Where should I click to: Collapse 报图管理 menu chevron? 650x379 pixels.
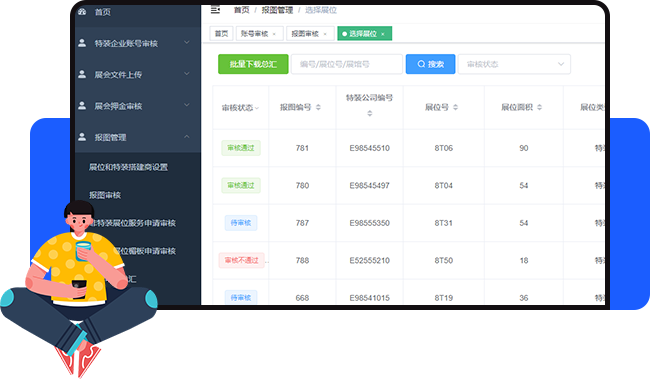187,136
